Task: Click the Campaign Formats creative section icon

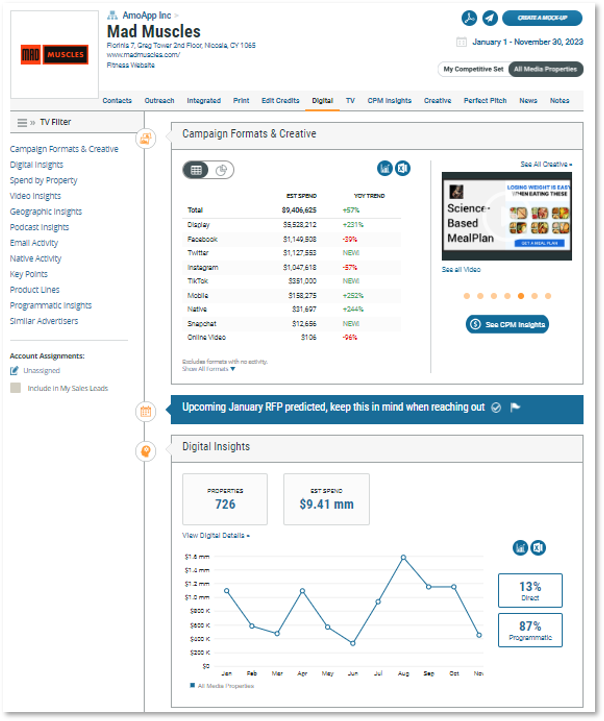Action: click(146, 138)
